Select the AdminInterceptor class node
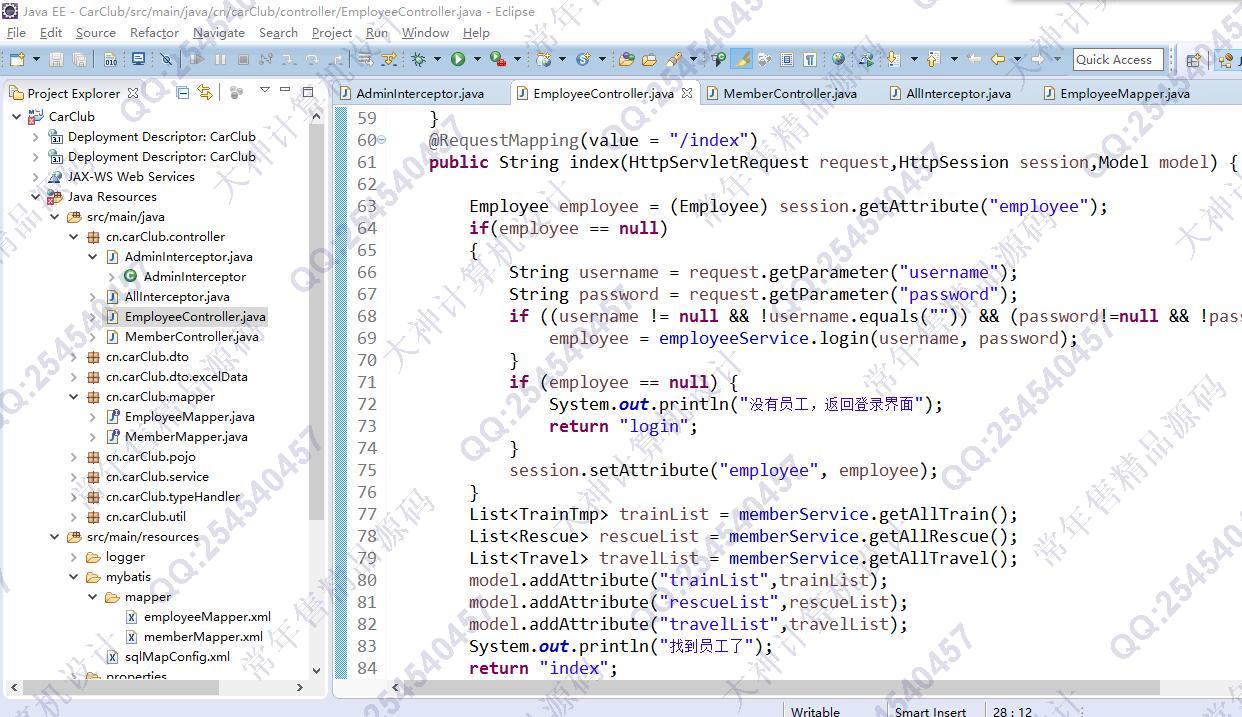The image size is (1242, 717). [194, 277]
